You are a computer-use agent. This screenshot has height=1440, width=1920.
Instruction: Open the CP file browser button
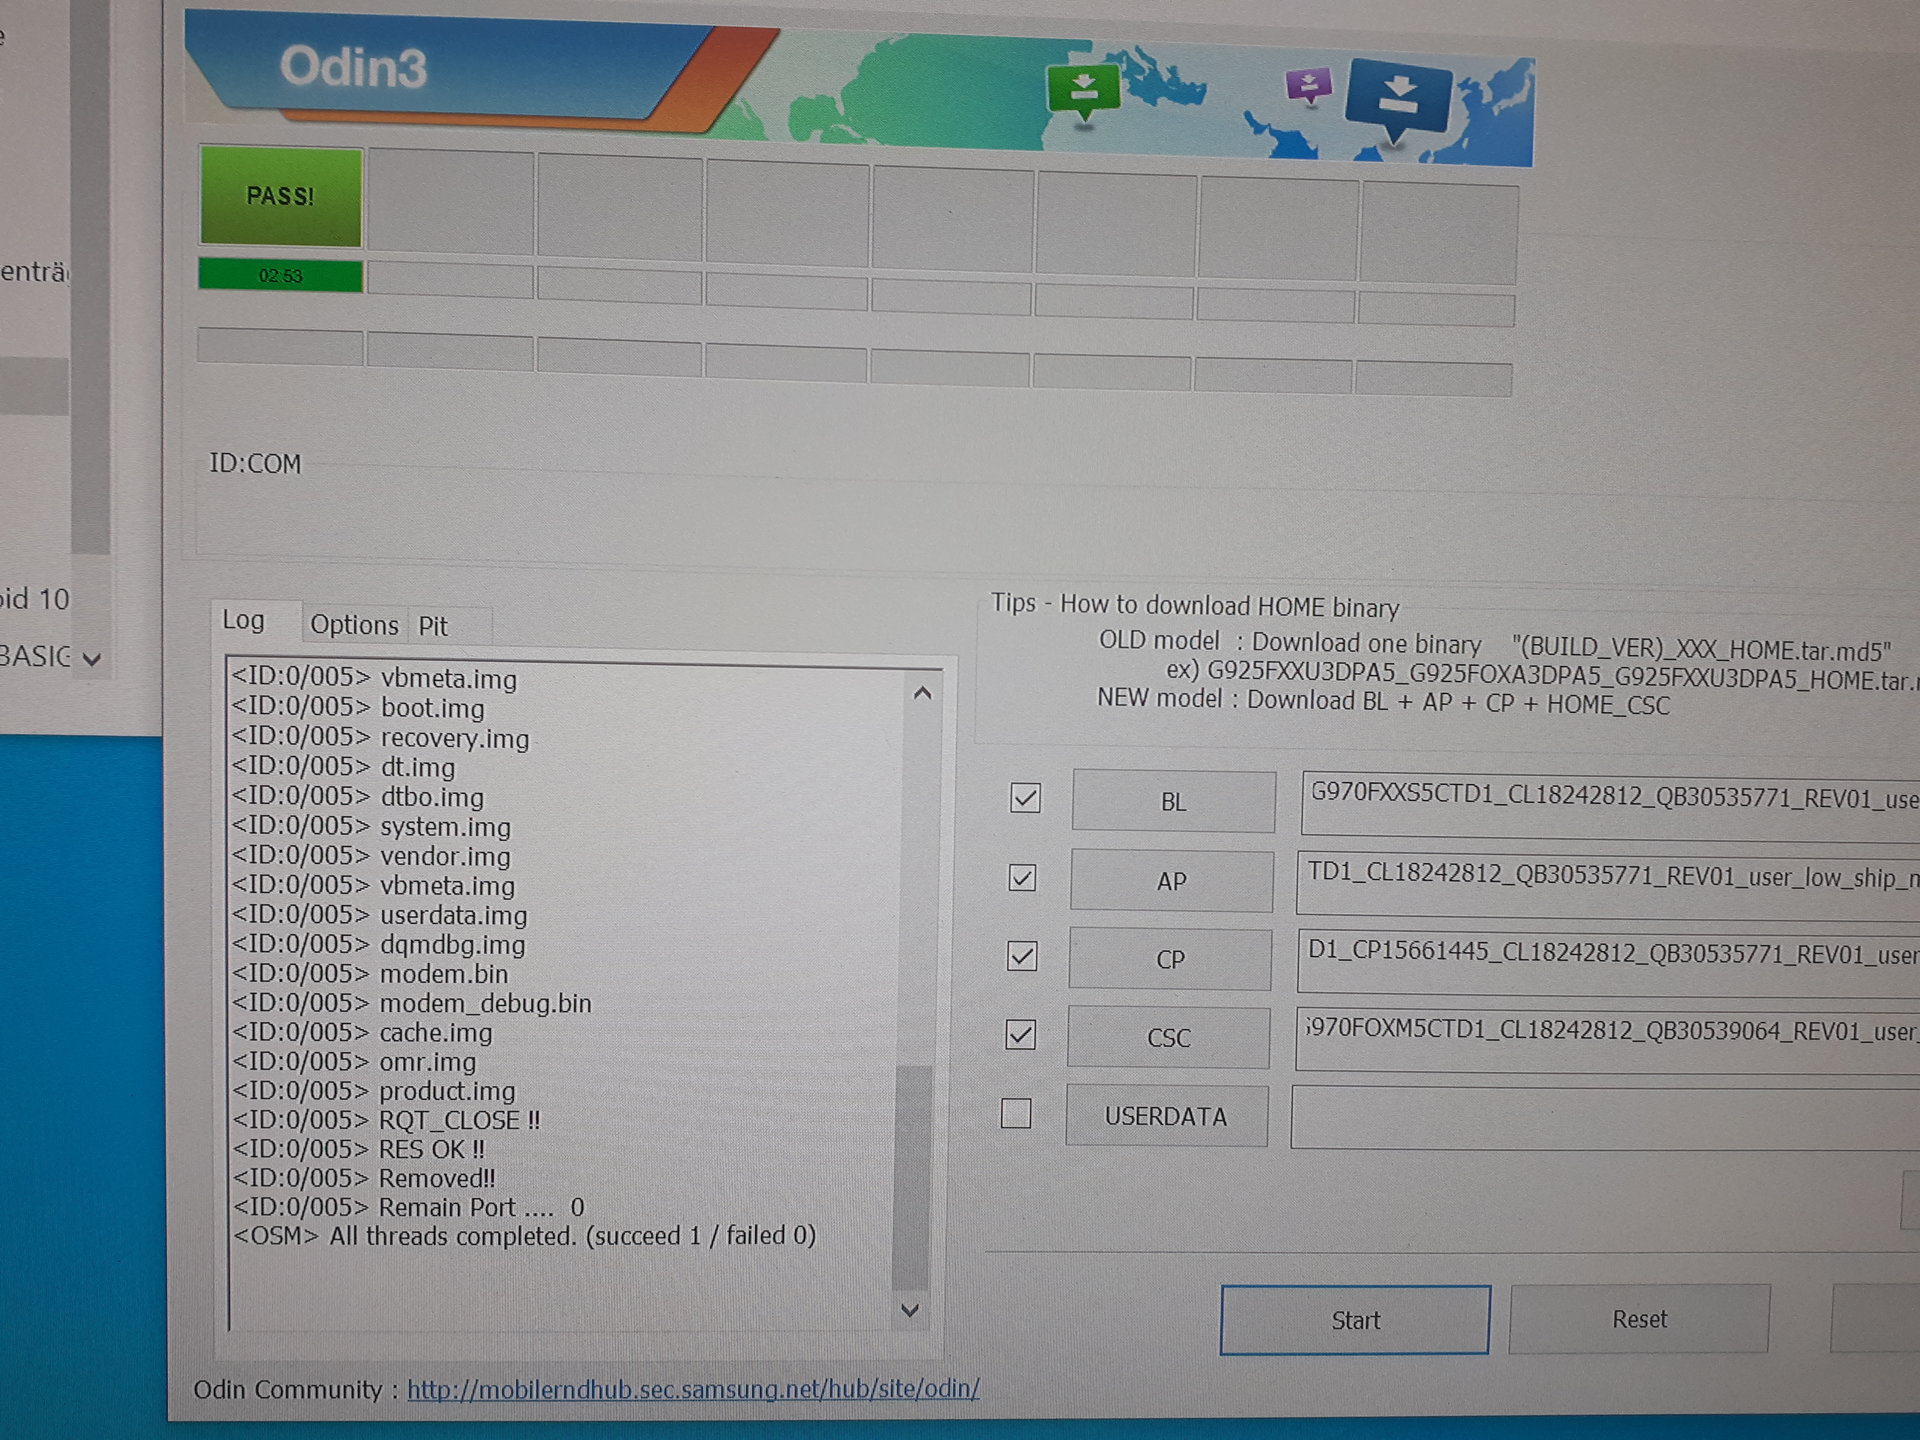tap(1170, 959)
